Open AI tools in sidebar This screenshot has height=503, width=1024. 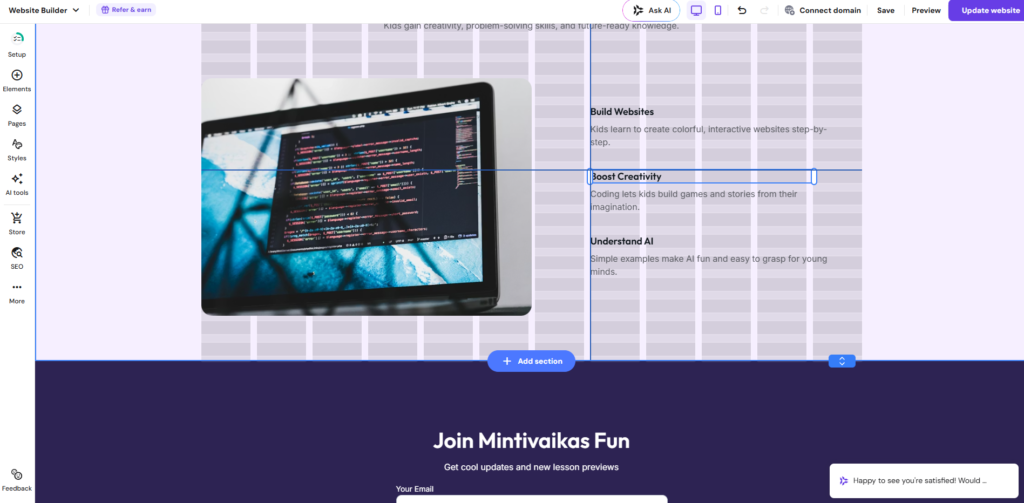[17, 184]
